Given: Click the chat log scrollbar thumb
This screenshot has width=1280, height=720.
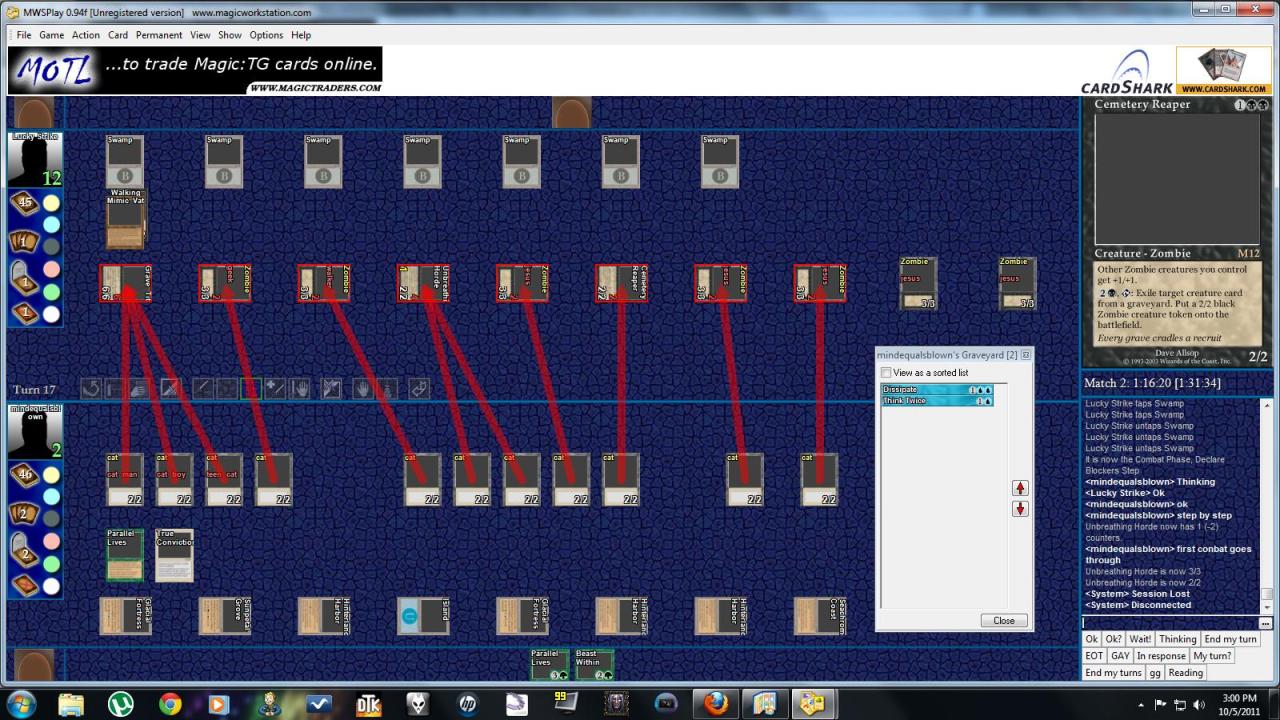Looking at the screenshot, I should [x=1267, y=594].
